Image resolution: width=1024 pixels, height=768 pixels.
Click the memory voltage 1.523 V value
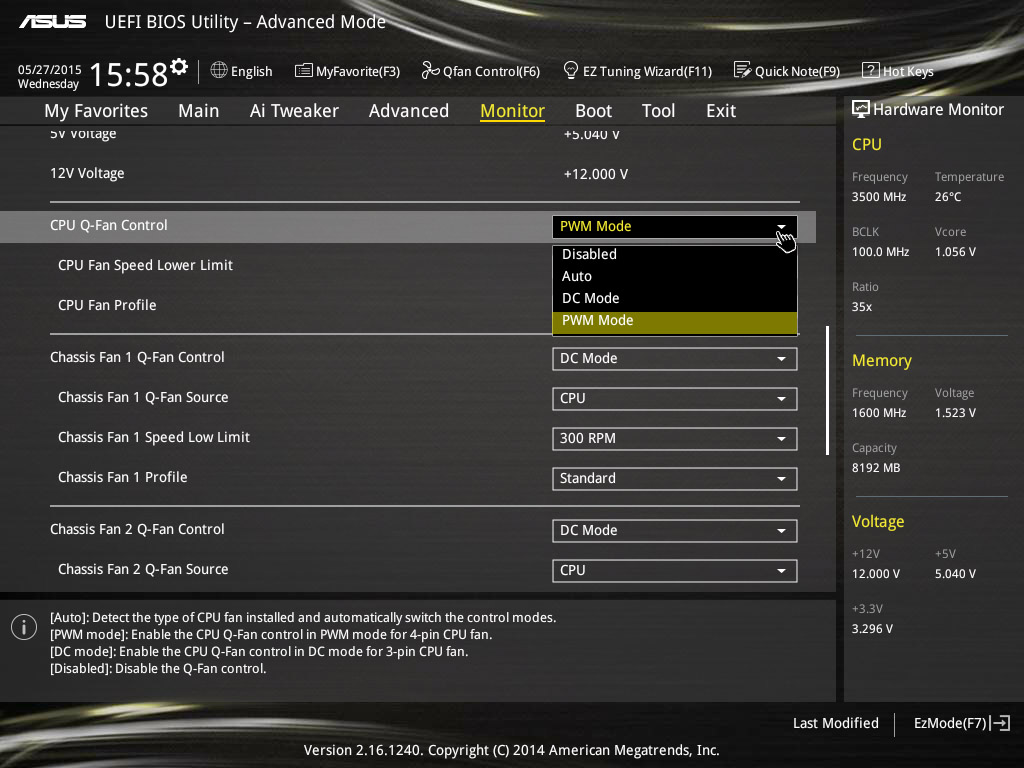pos(955,413)
